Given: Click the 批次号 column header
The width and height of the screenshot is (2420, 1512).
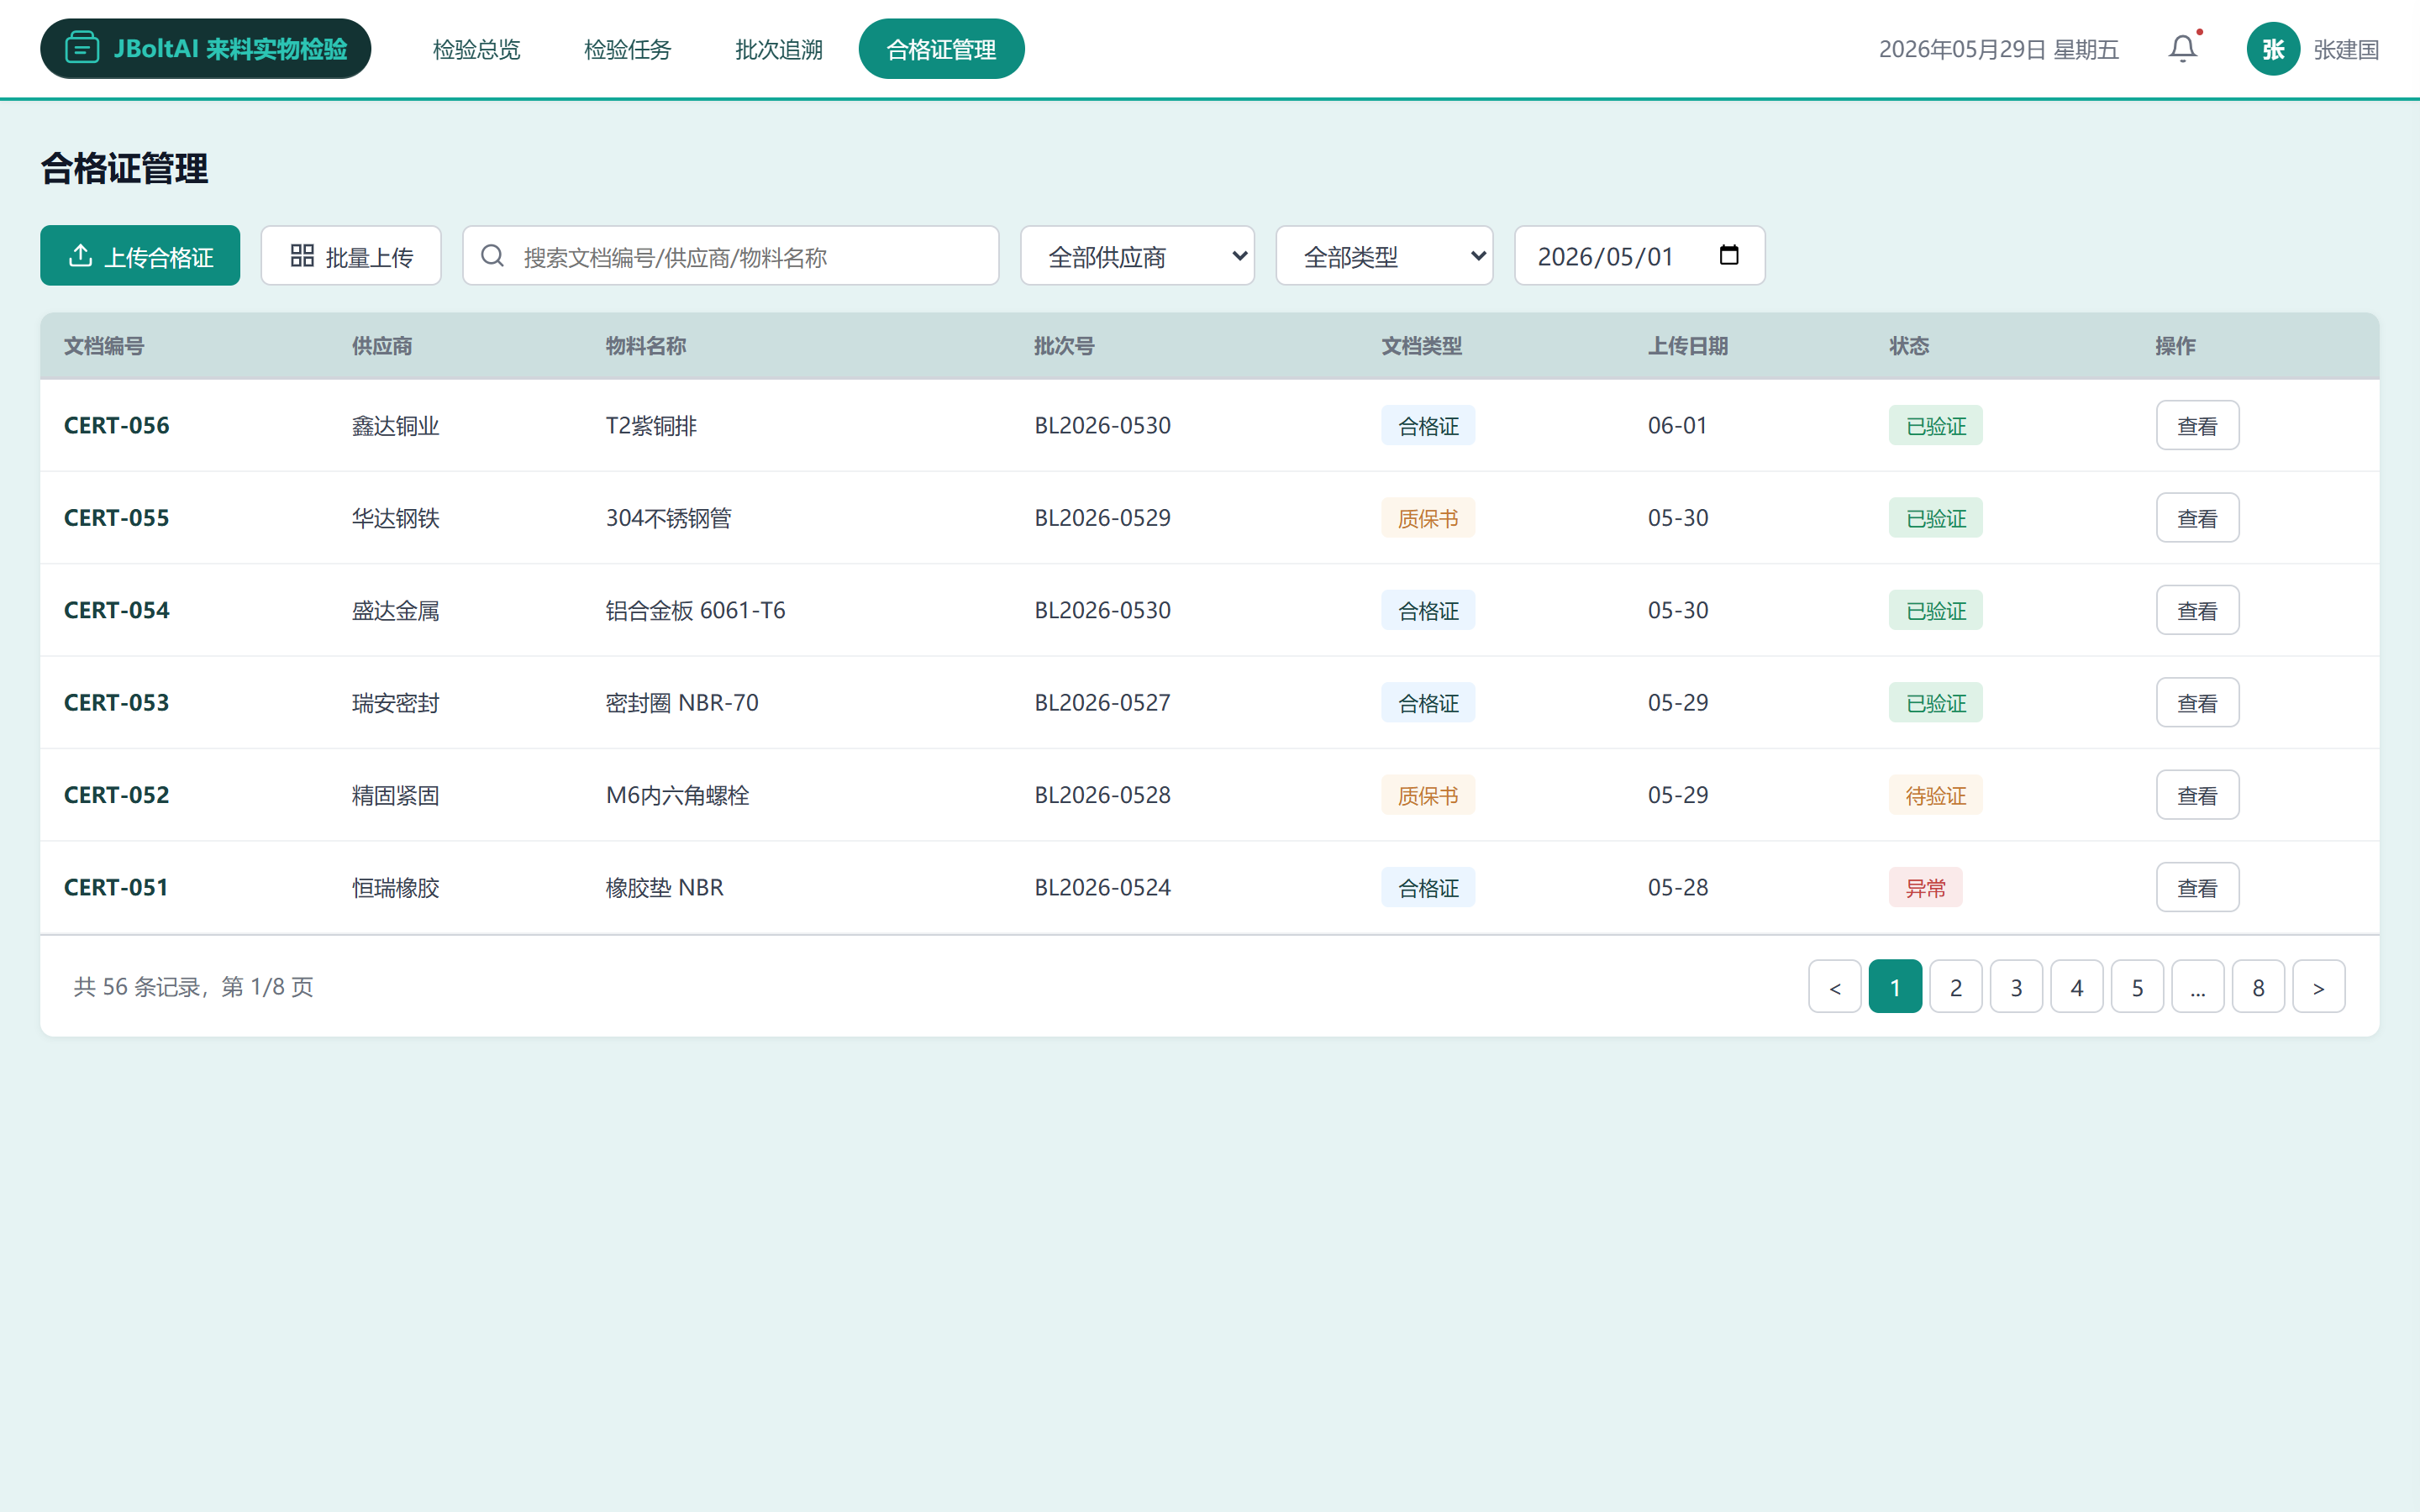Looking at the screenshot, I should click(x=1064, y=346).
